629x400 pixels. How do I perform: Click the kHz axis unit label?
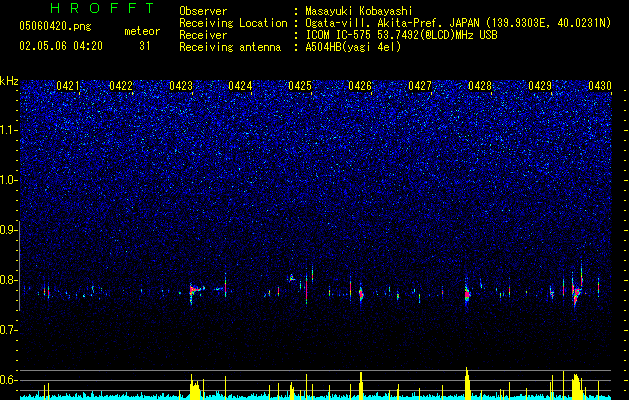[9, 81]
